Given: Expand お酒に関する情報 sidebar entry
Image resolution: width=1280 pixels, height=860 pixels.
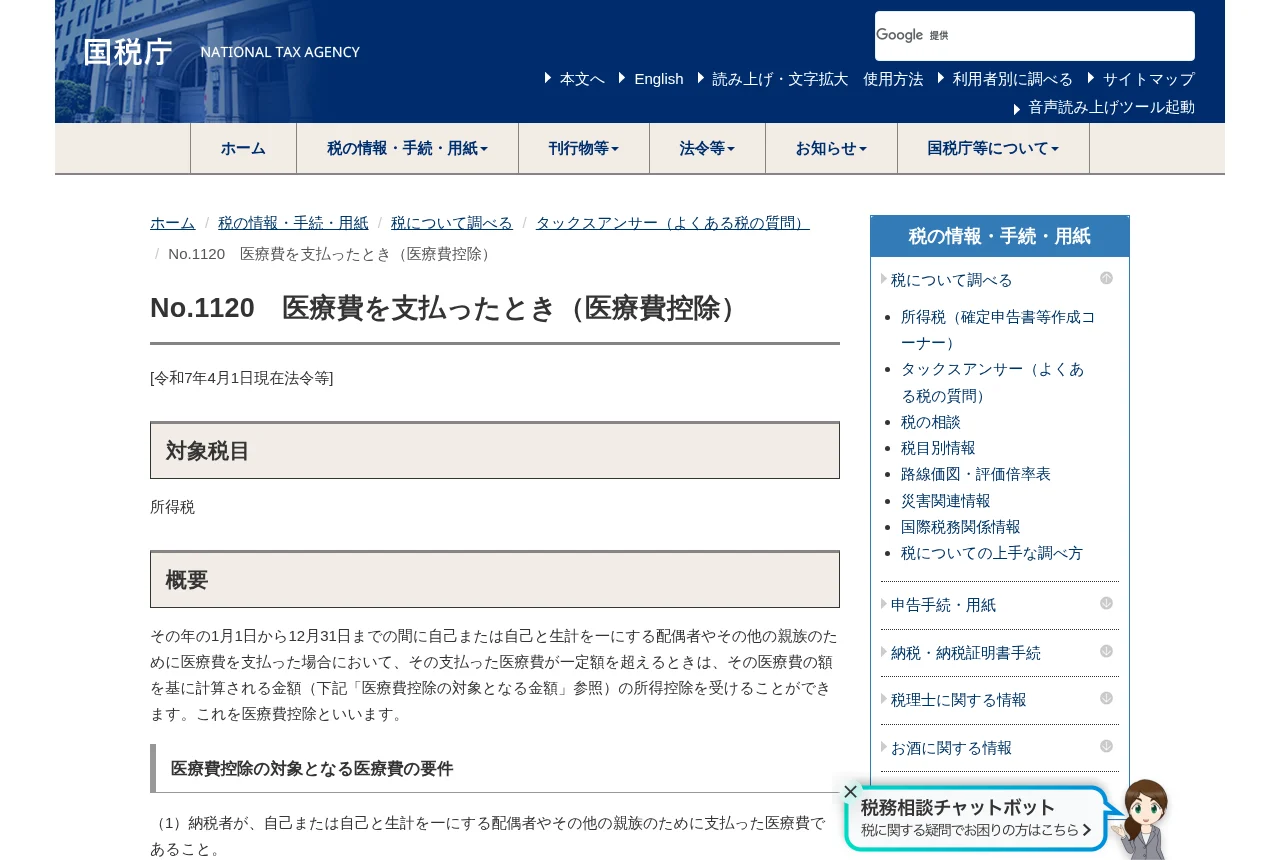Looking at the screenshot, I should 951,748.
